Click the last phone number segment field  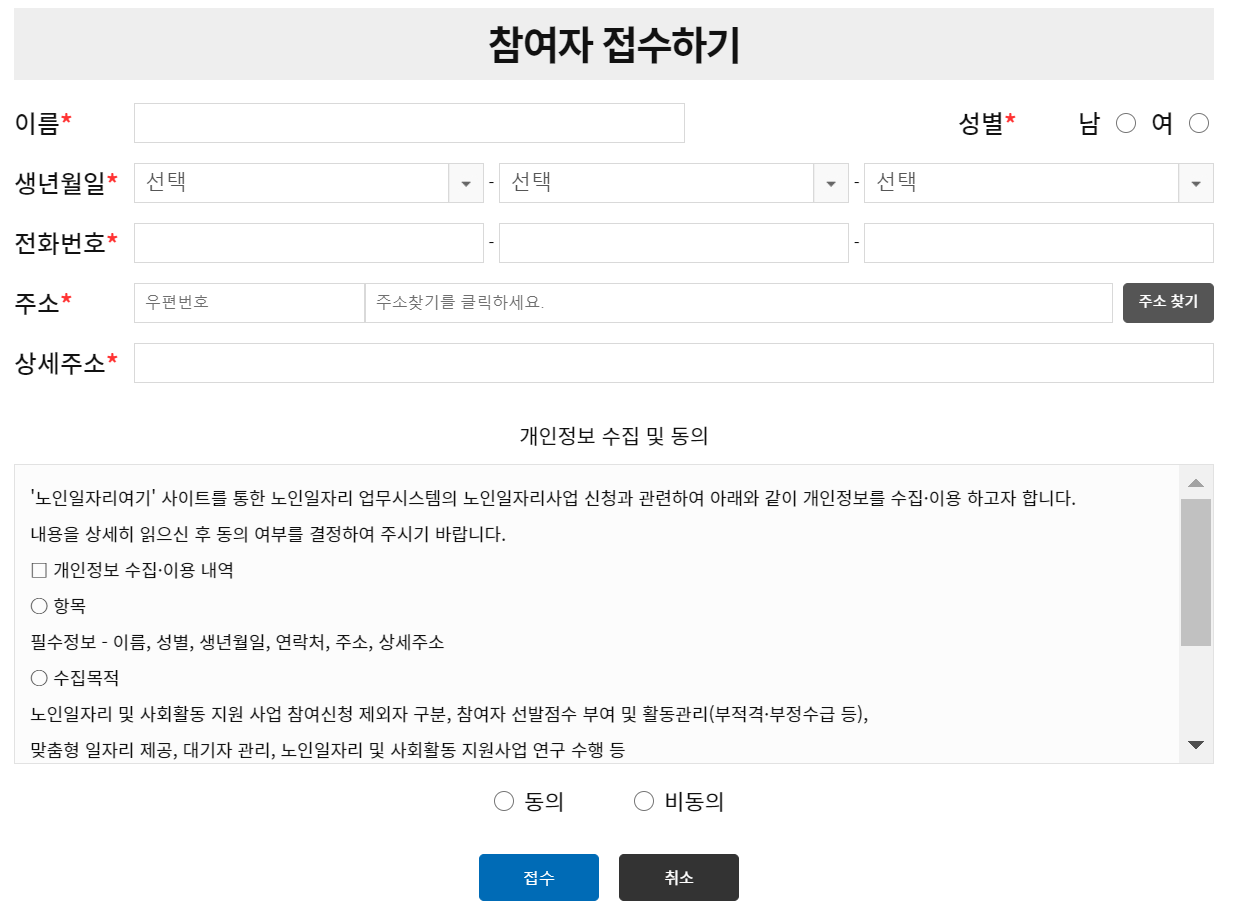pyautogui.click(x=1038, y=242)
